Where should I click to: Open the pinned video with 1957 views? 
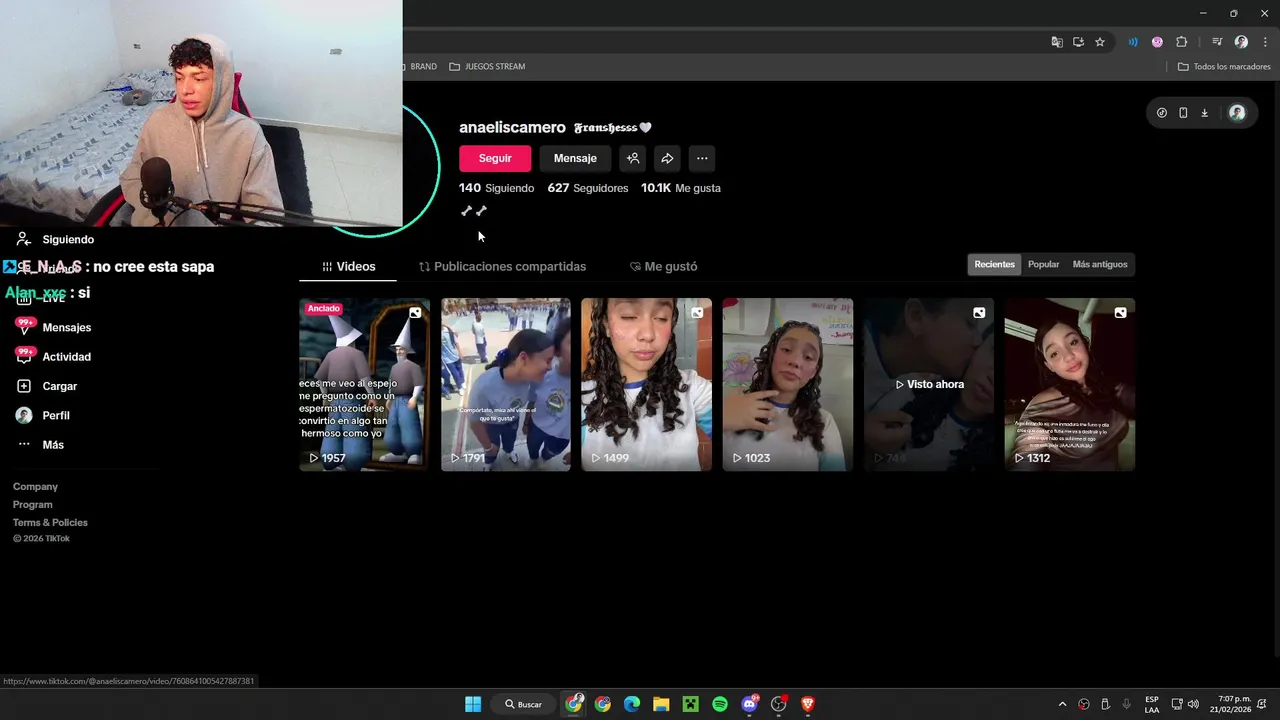click(364, 384)
